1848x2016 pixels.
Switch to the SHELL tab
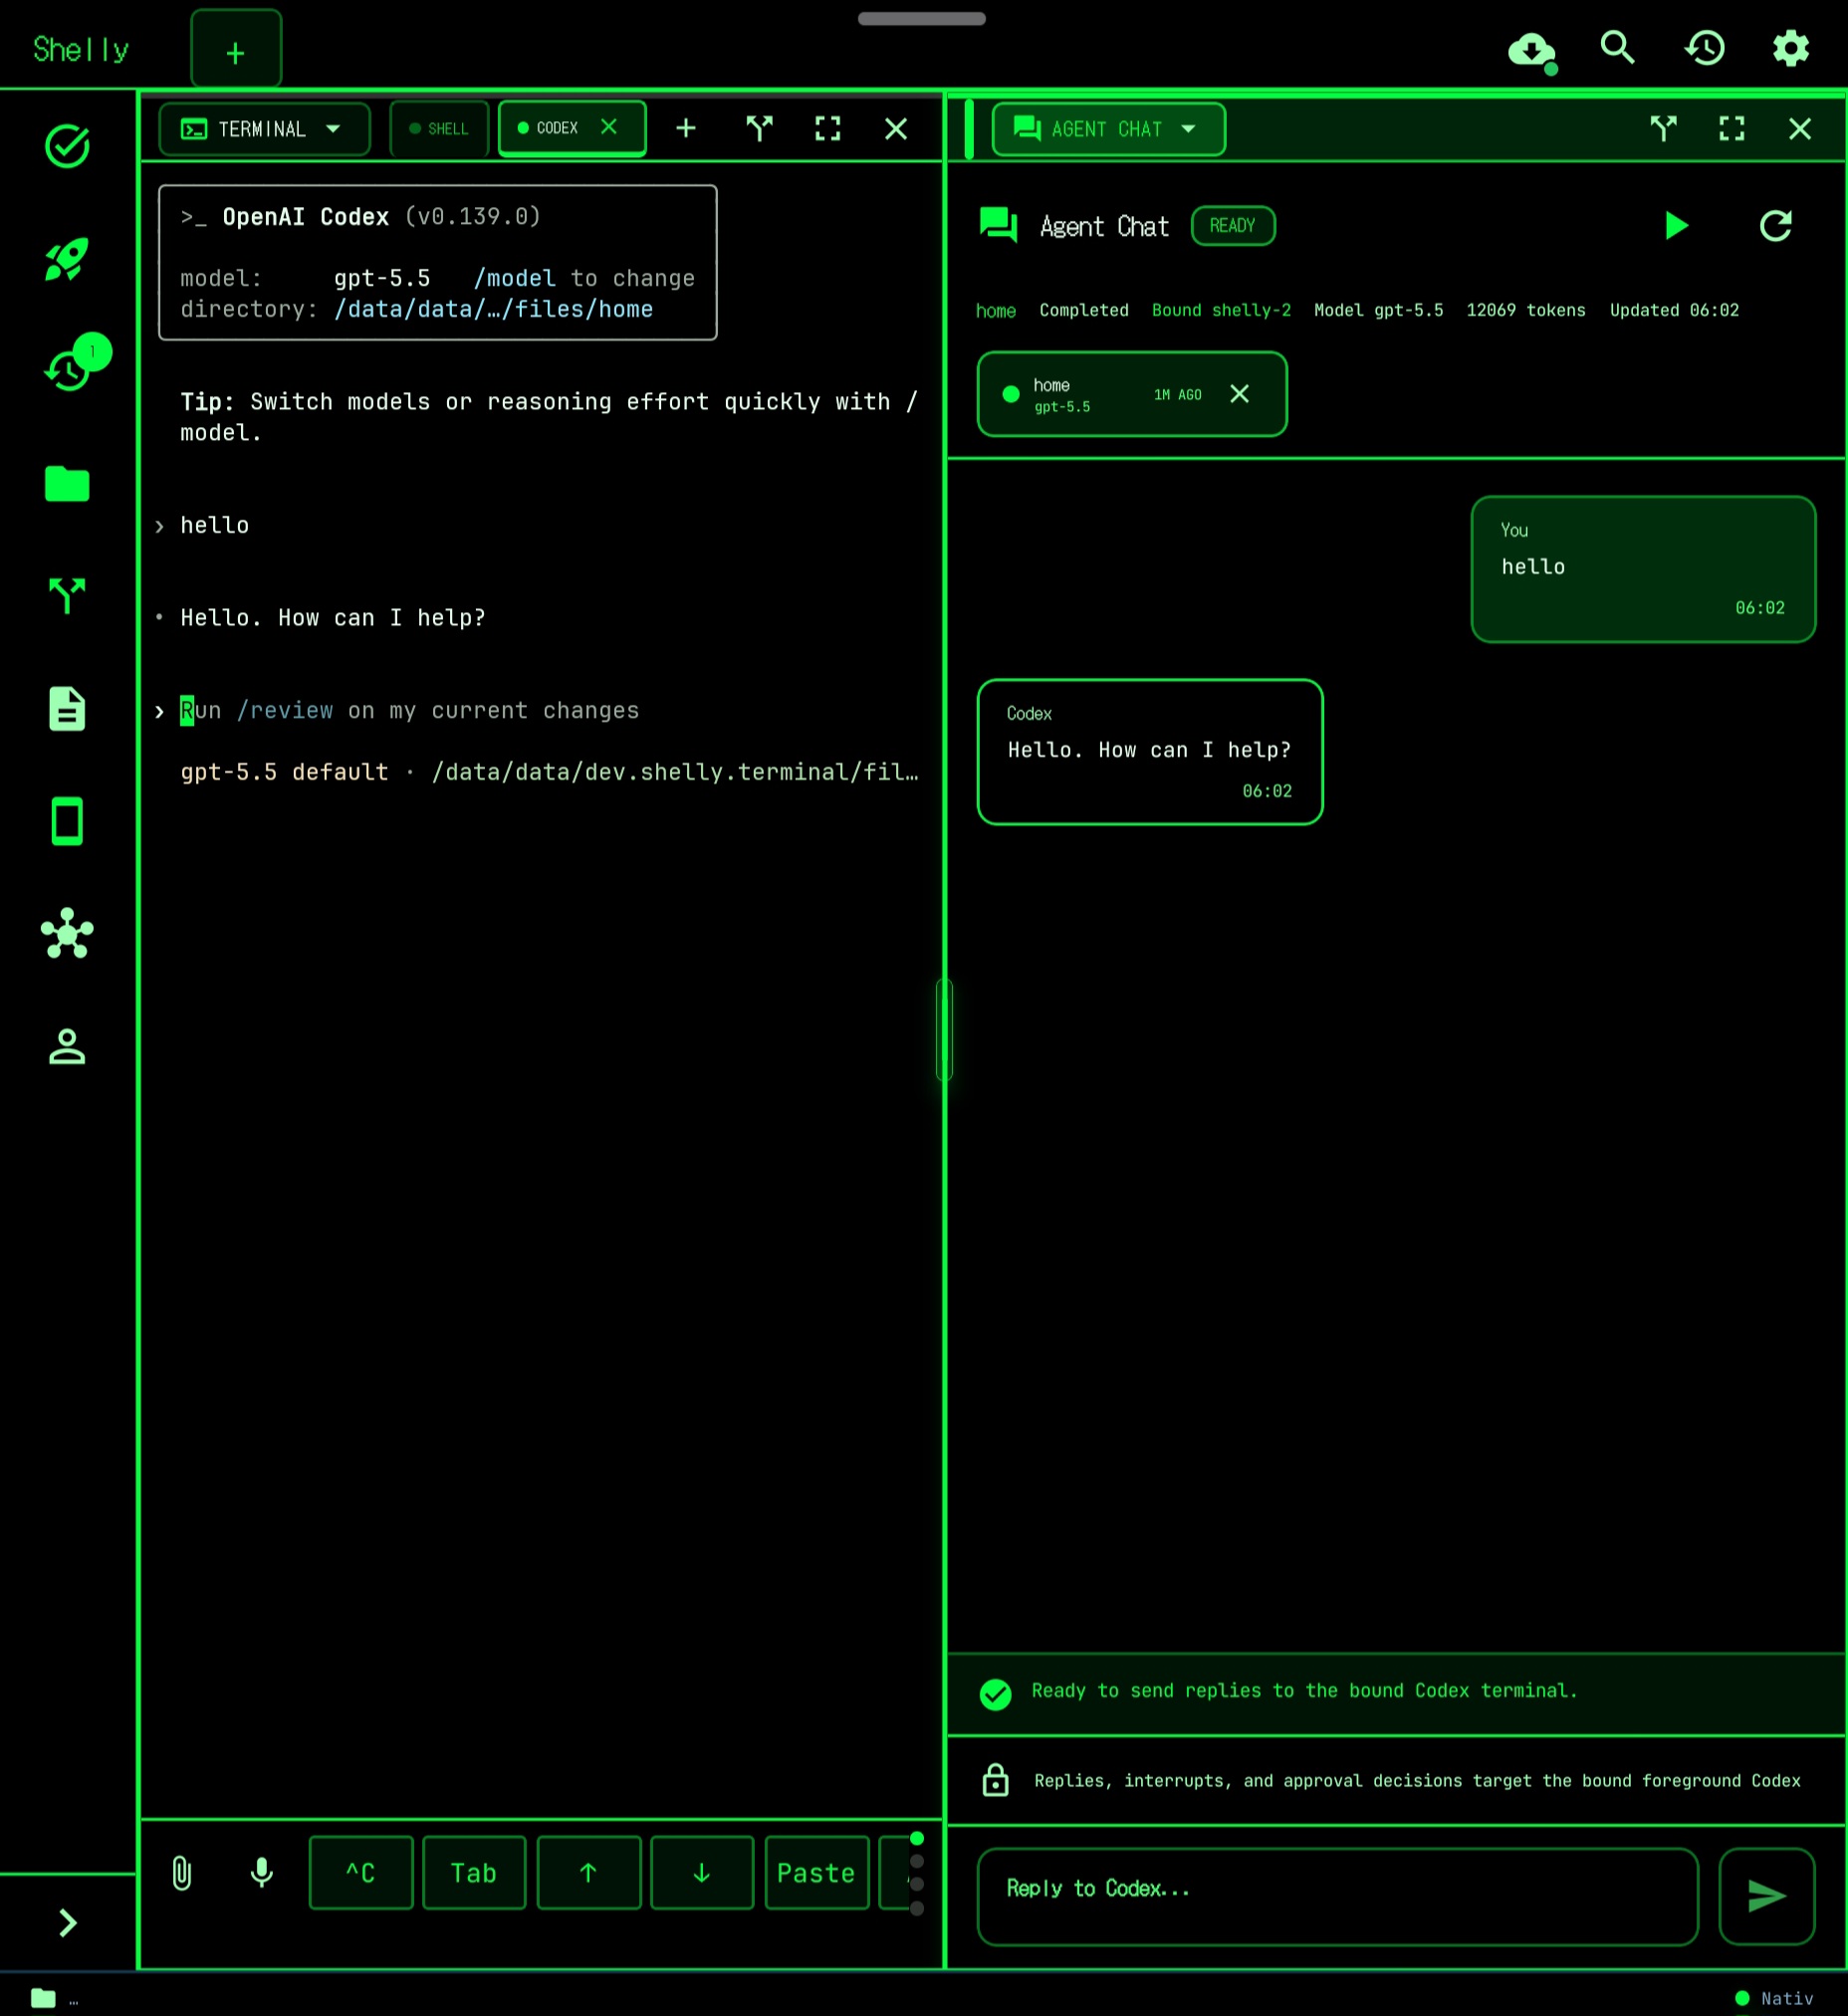click(x=439, y=129)
